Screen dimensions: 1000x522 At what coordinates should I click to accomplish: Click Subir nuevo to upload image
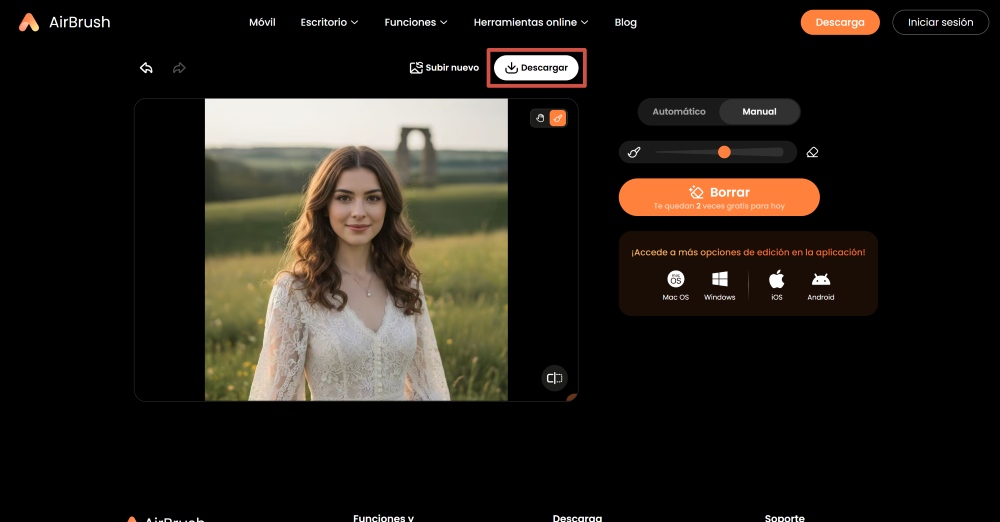[x=444, y=68]
